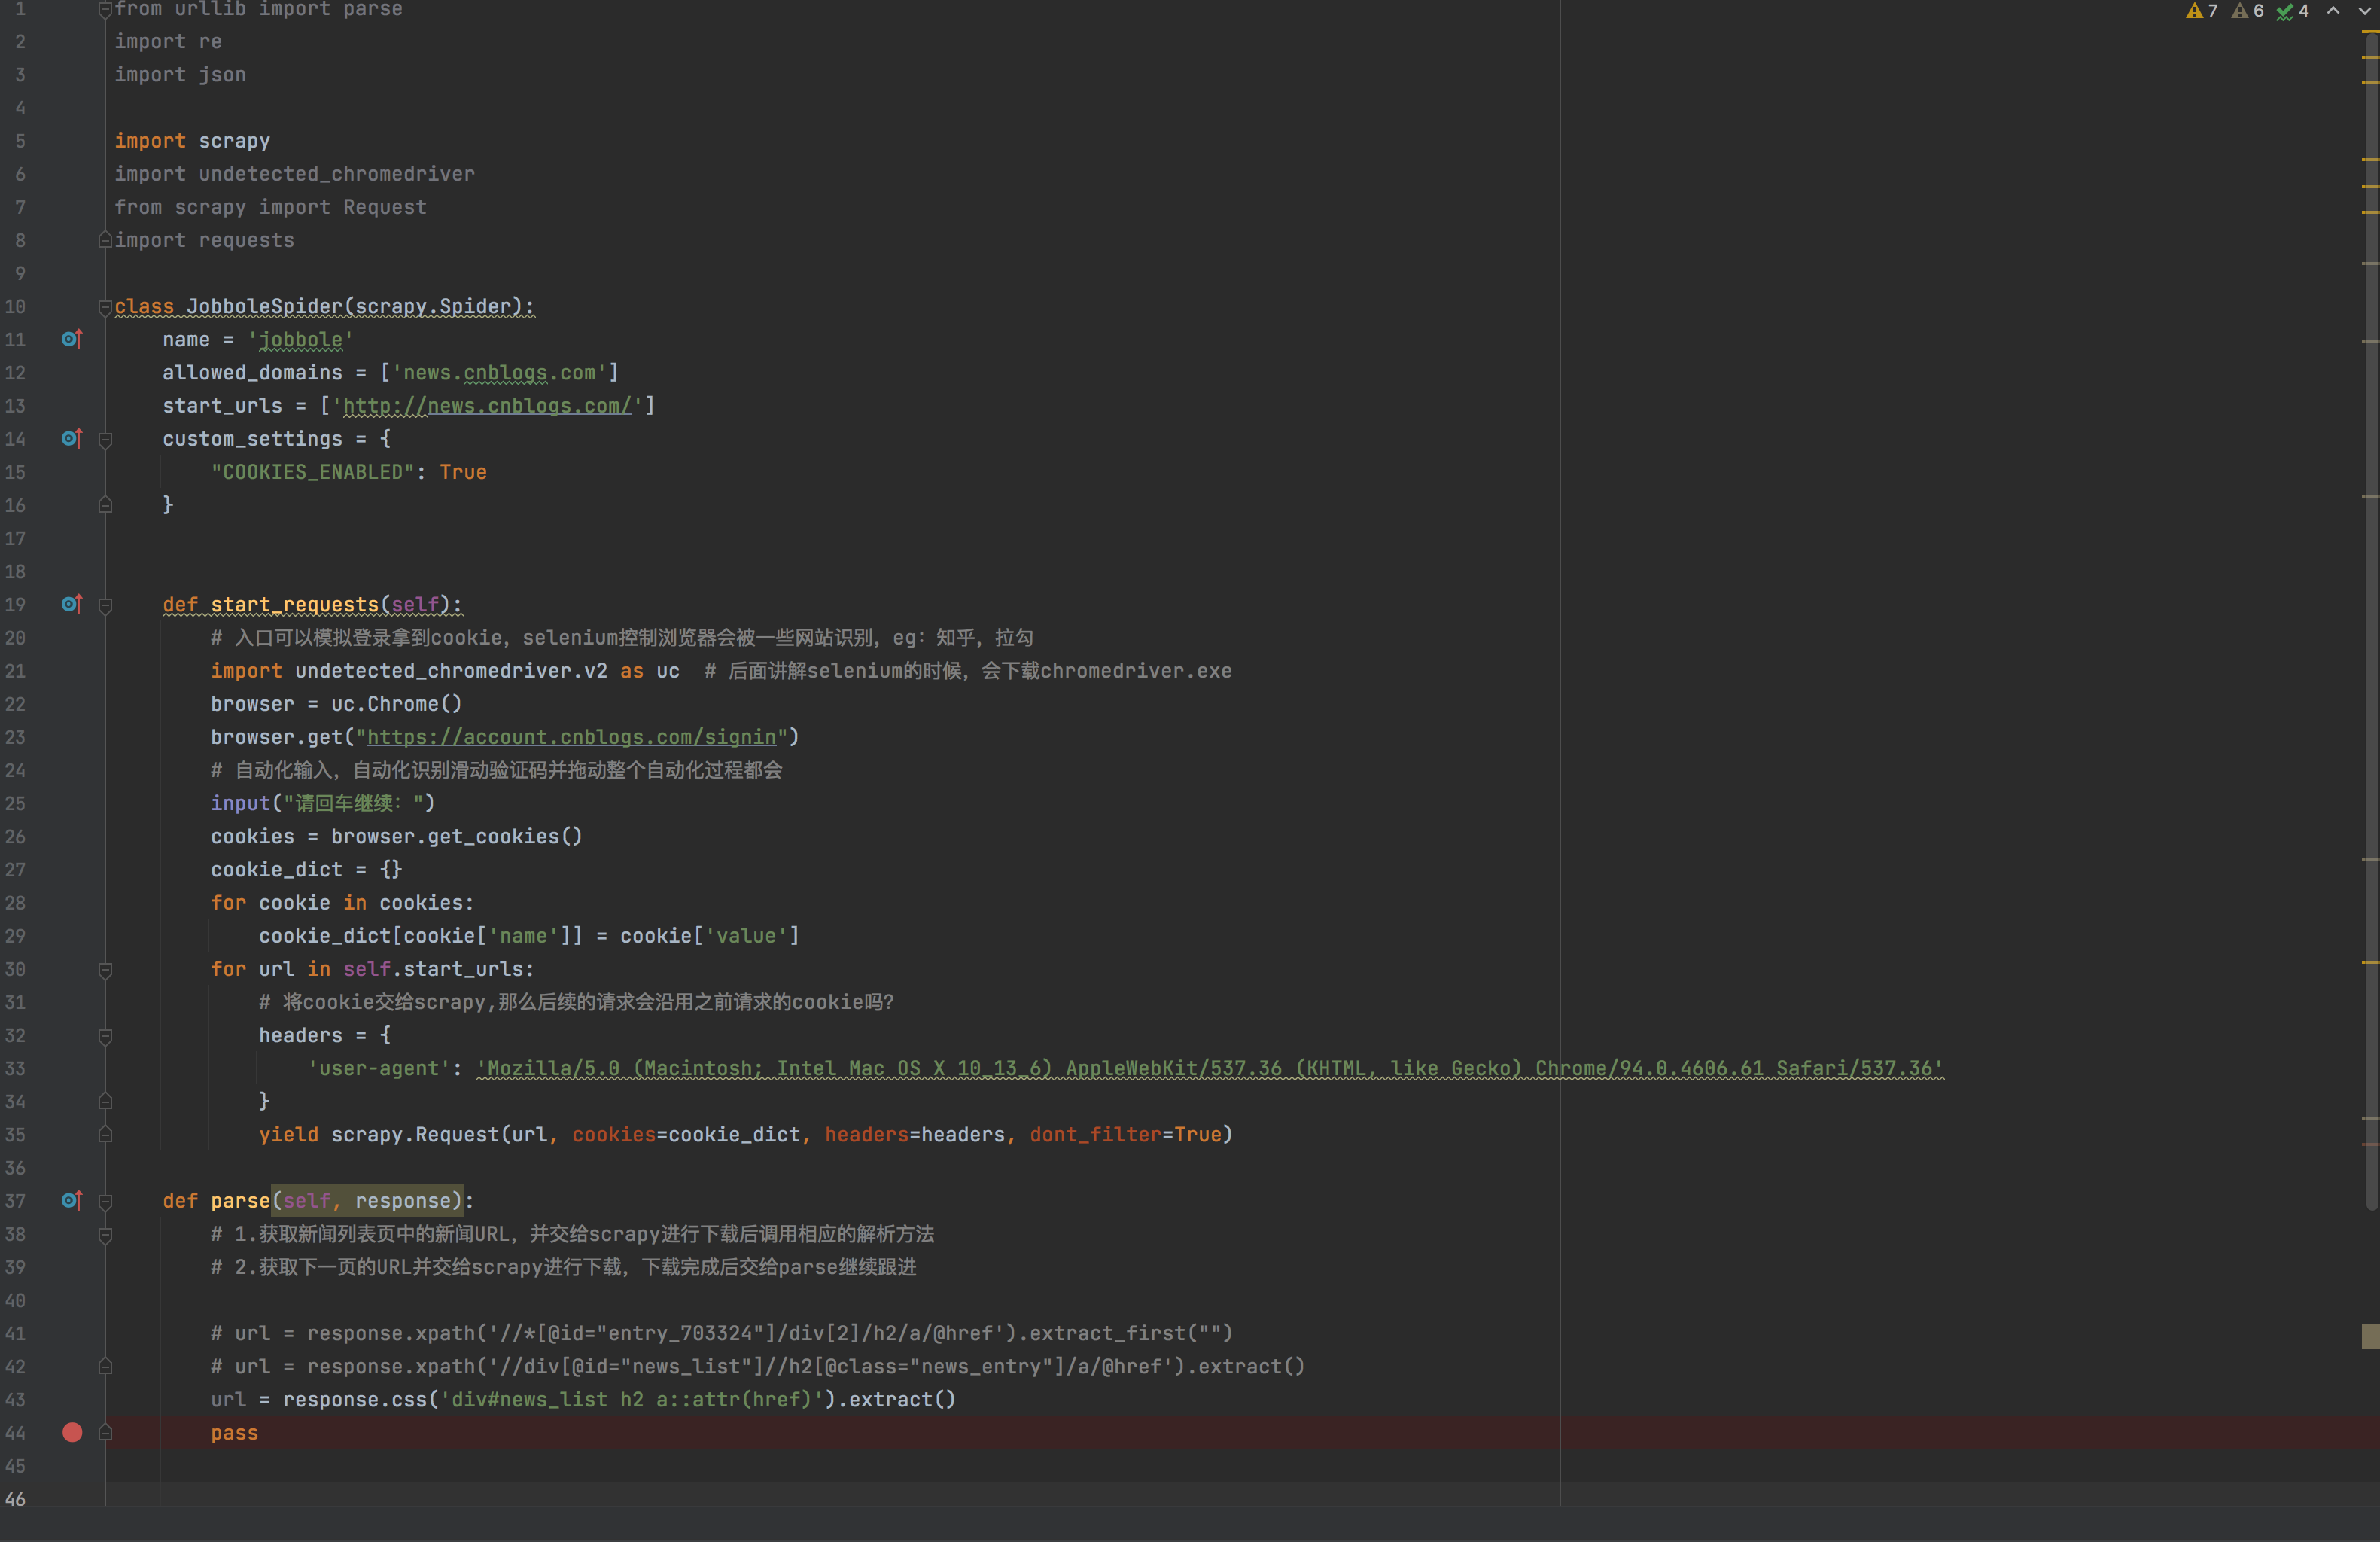Remove the red breakpoint on line 44
Image resolution: width=2380 pixels, height=1542 pixels.
(72, 1432)
